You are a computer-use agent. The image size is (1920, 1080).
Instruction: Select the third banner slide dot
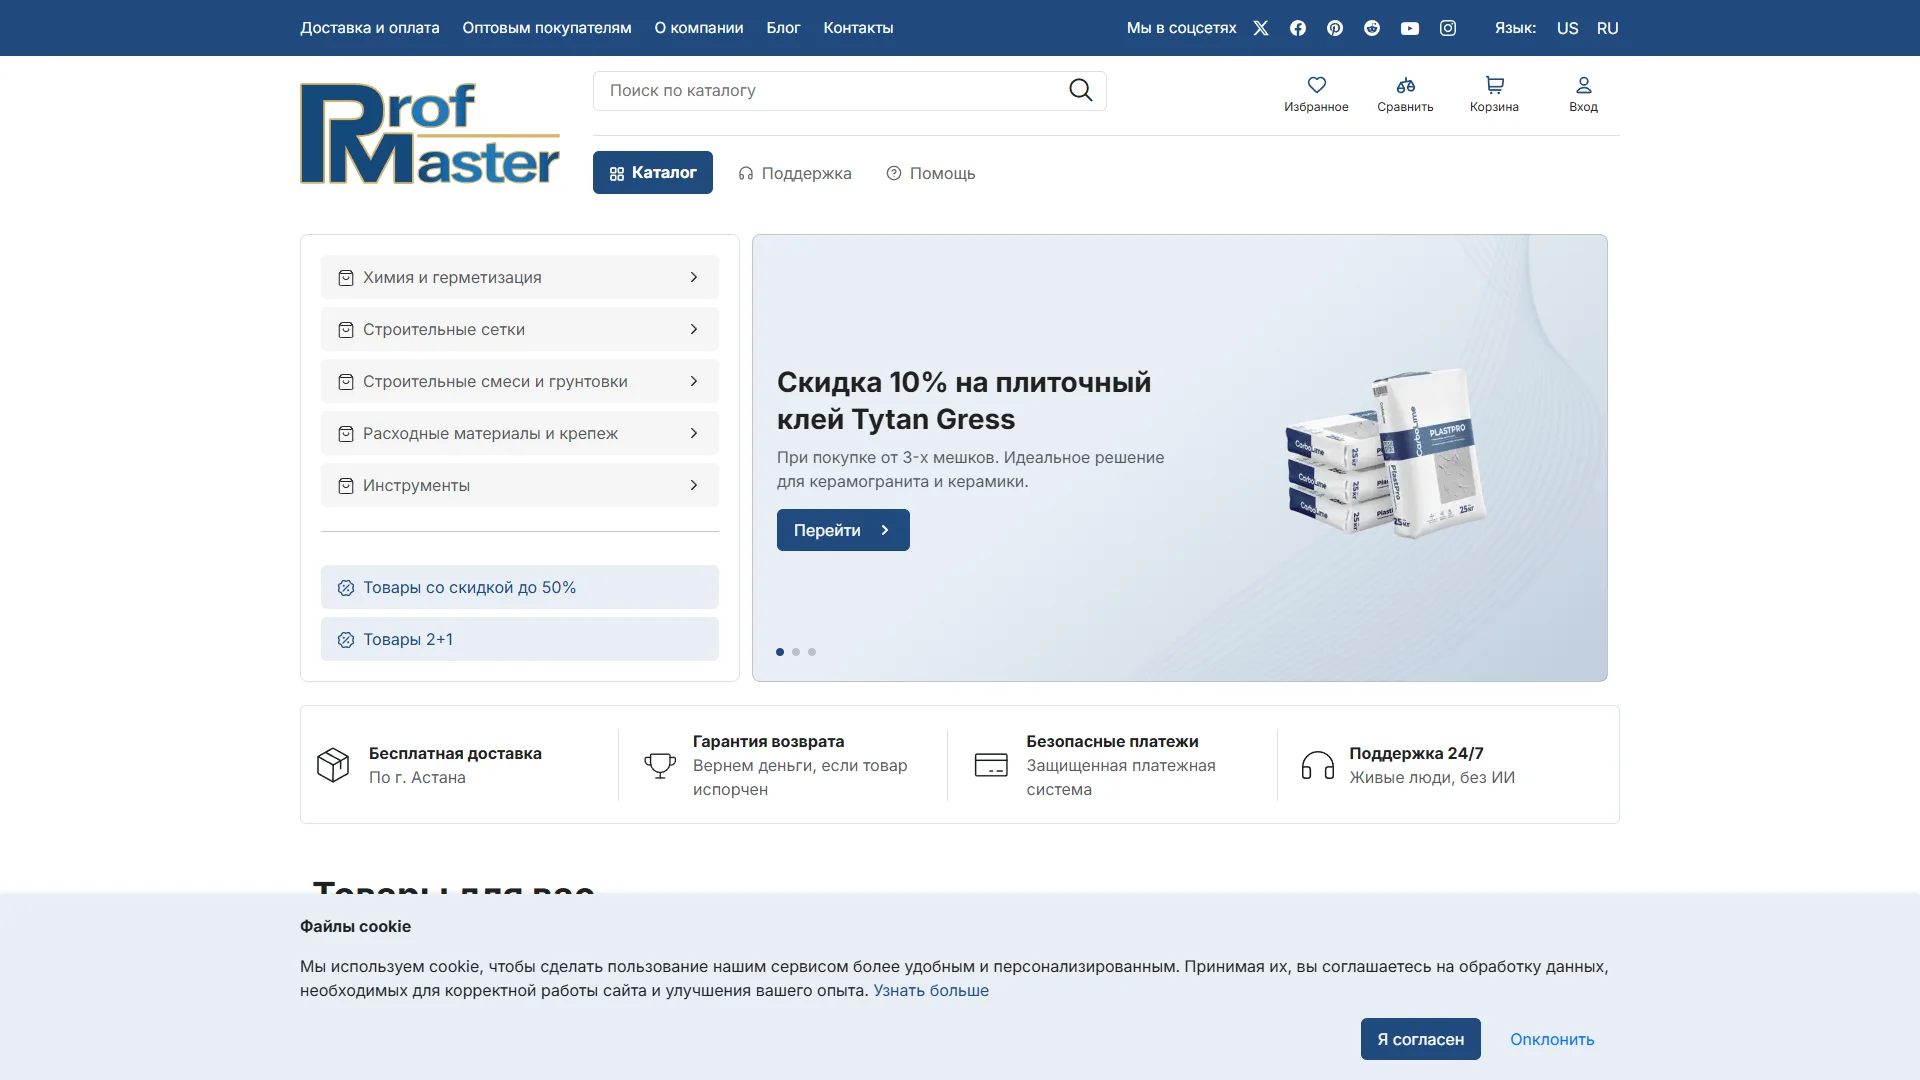point(812,652)
